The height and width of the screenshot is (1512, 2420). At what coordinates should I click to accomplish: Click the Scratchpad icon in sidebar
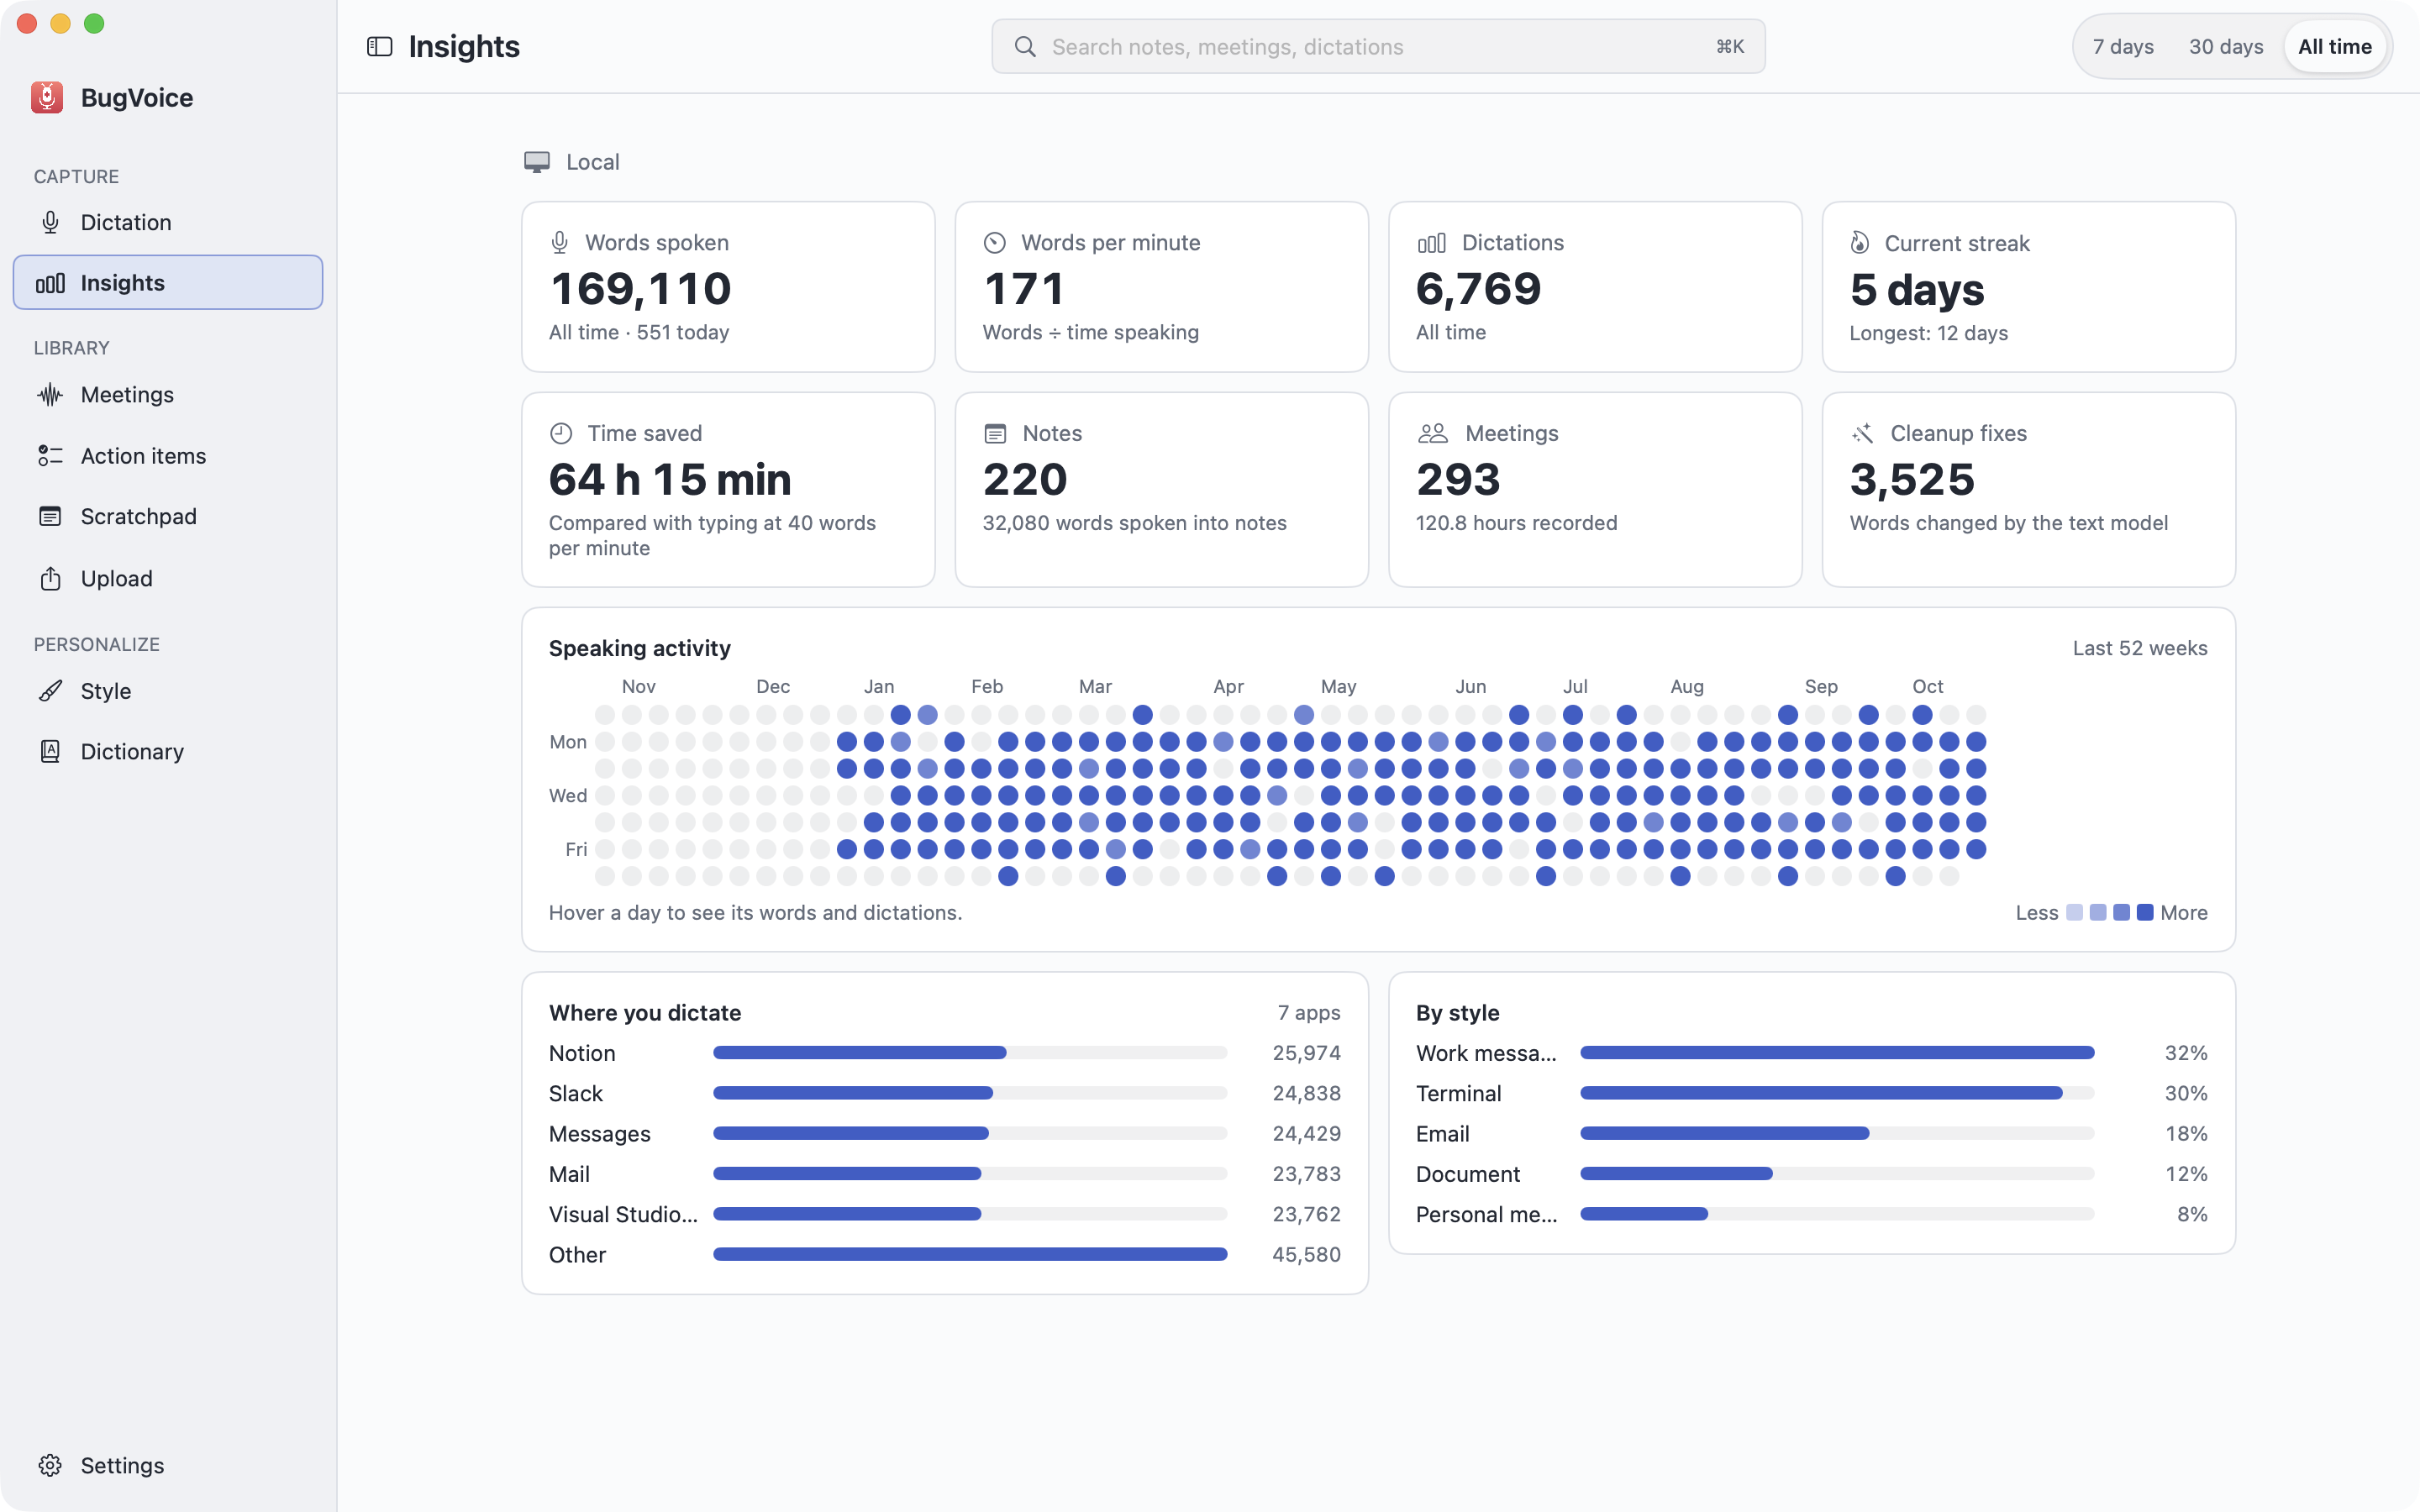50,517
